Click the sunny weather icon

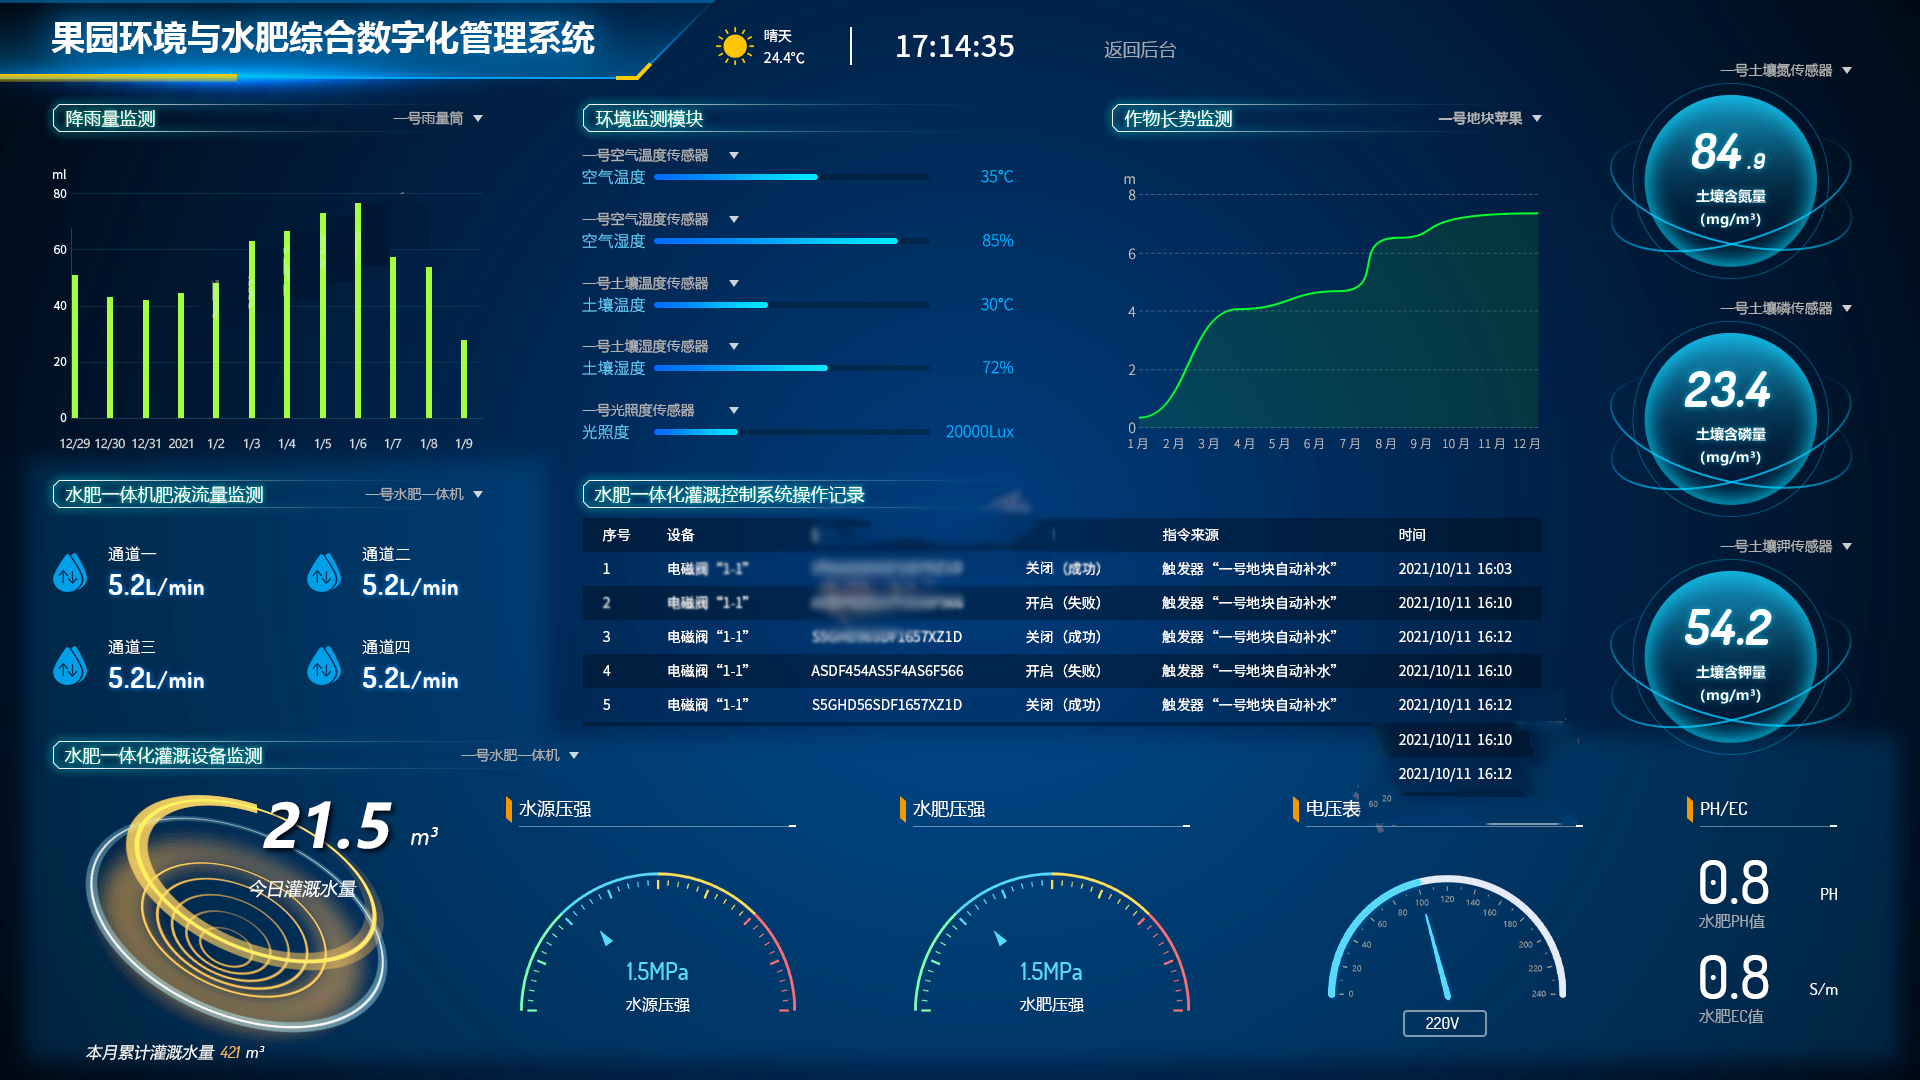(735, 45)
